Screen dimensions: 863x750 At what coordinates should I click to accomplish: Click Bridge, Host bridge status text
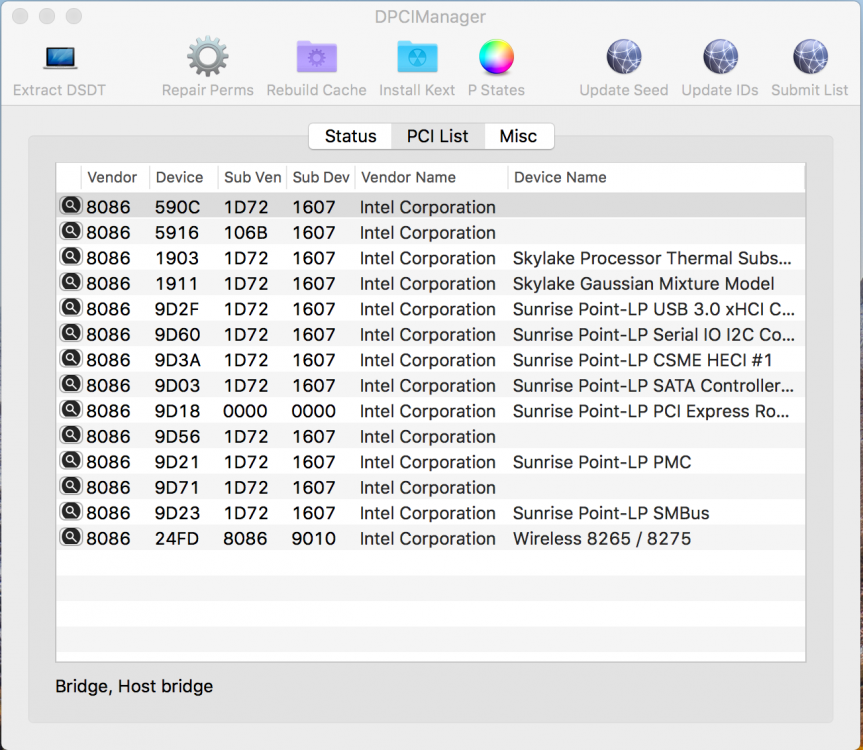coord(134,686)
